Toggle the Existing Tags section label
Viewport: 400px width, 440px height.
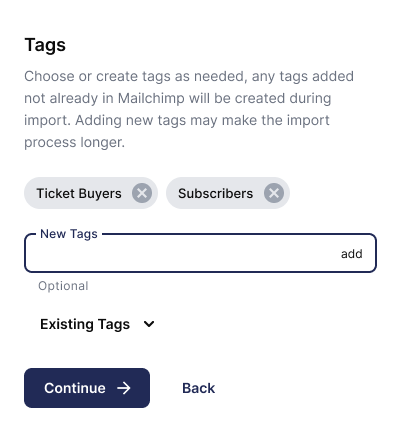85,324
